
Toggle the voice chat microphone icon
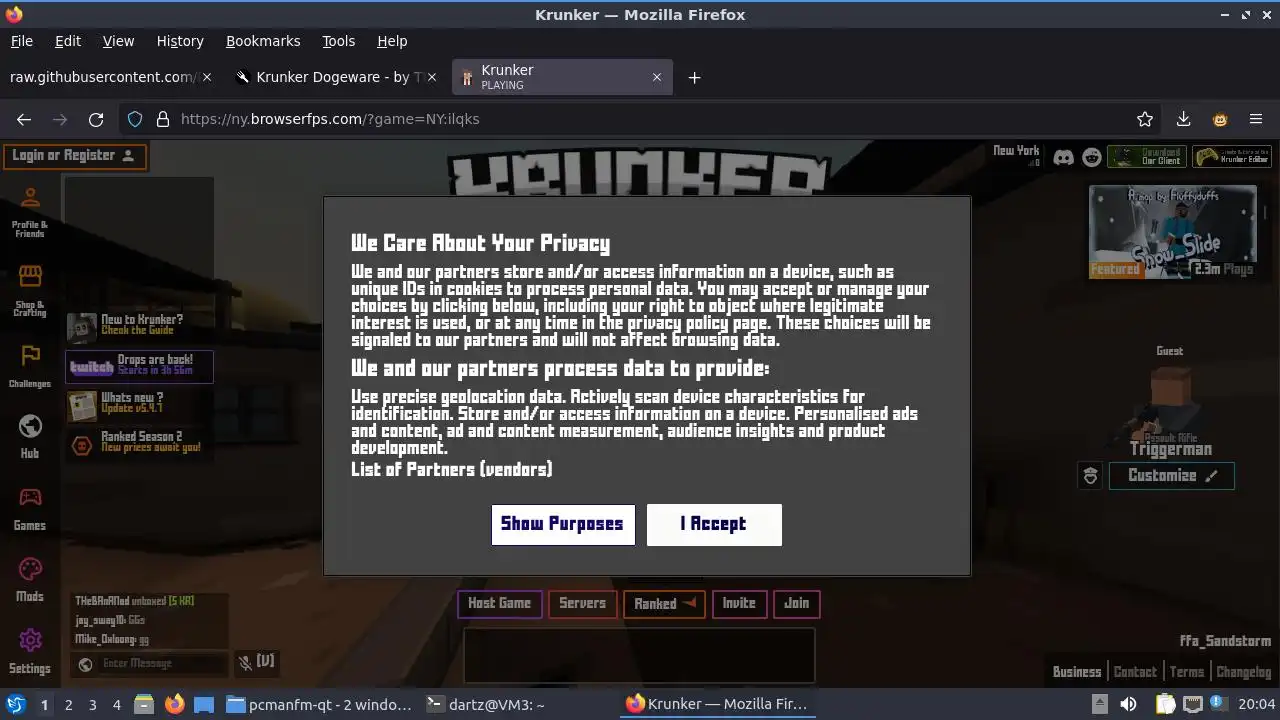coord(245,662)
